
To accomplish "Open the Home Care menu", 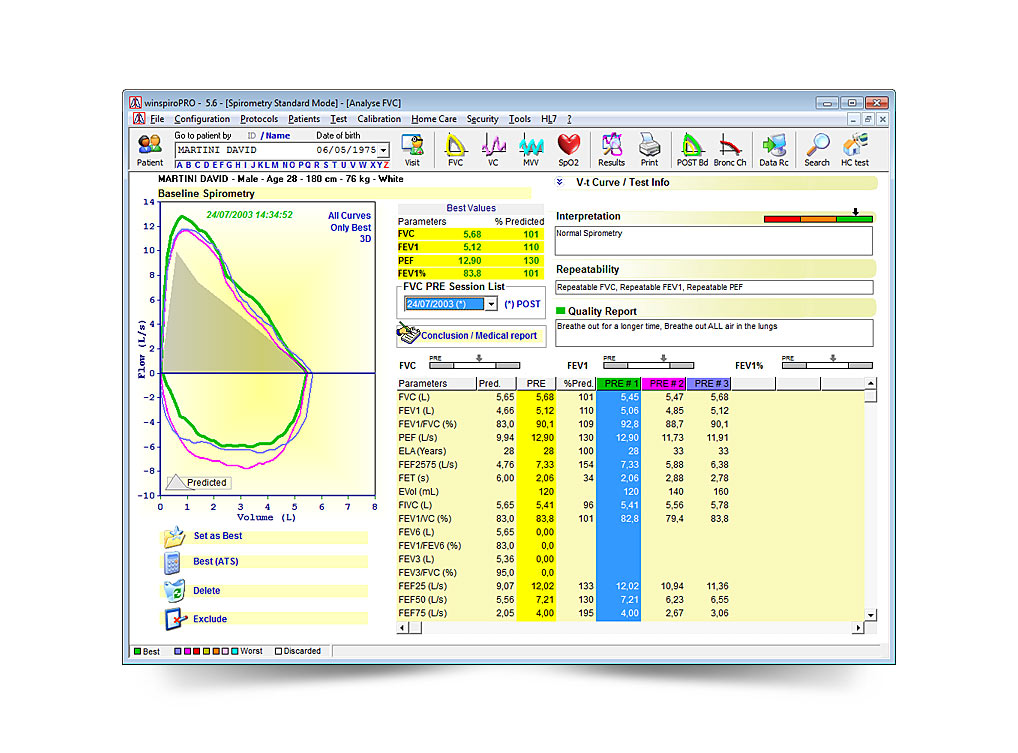I will click(x=433, y=119).
